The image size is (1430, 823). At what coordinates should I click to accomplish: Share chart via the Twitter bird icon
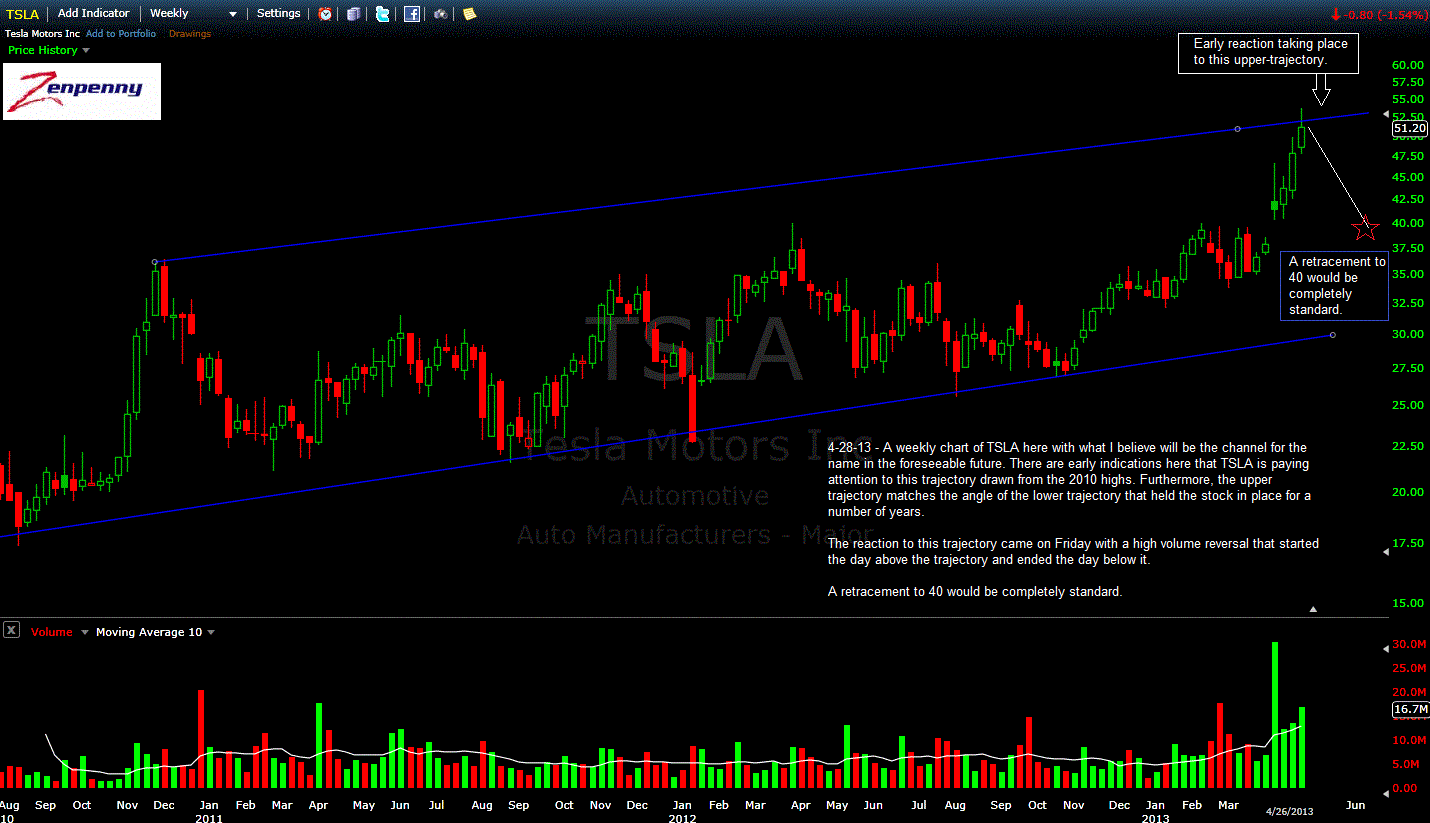[383, 14]
